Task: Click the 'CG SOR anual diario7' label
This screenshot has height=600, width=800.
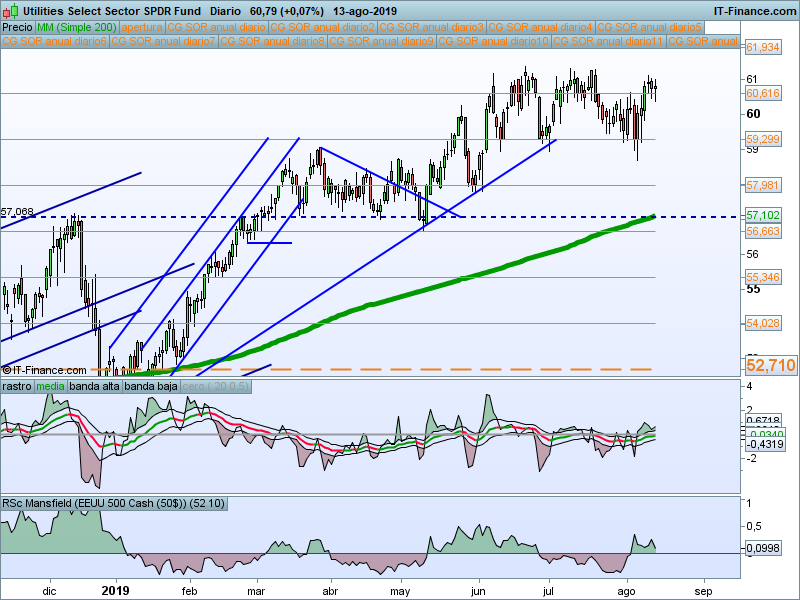Action: click(164, 41)
